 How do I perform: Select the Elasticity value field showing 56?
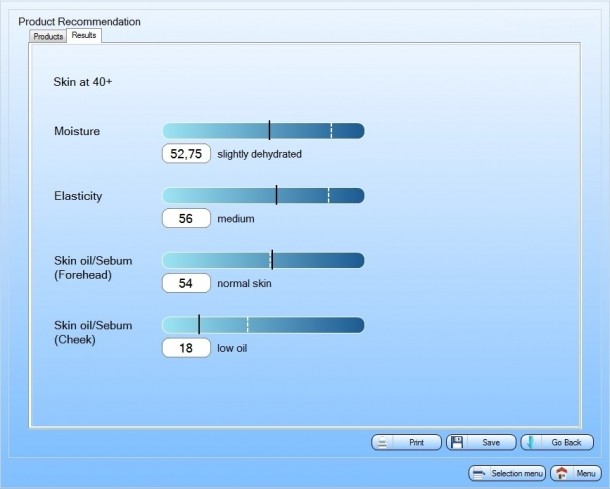point(186,219)
